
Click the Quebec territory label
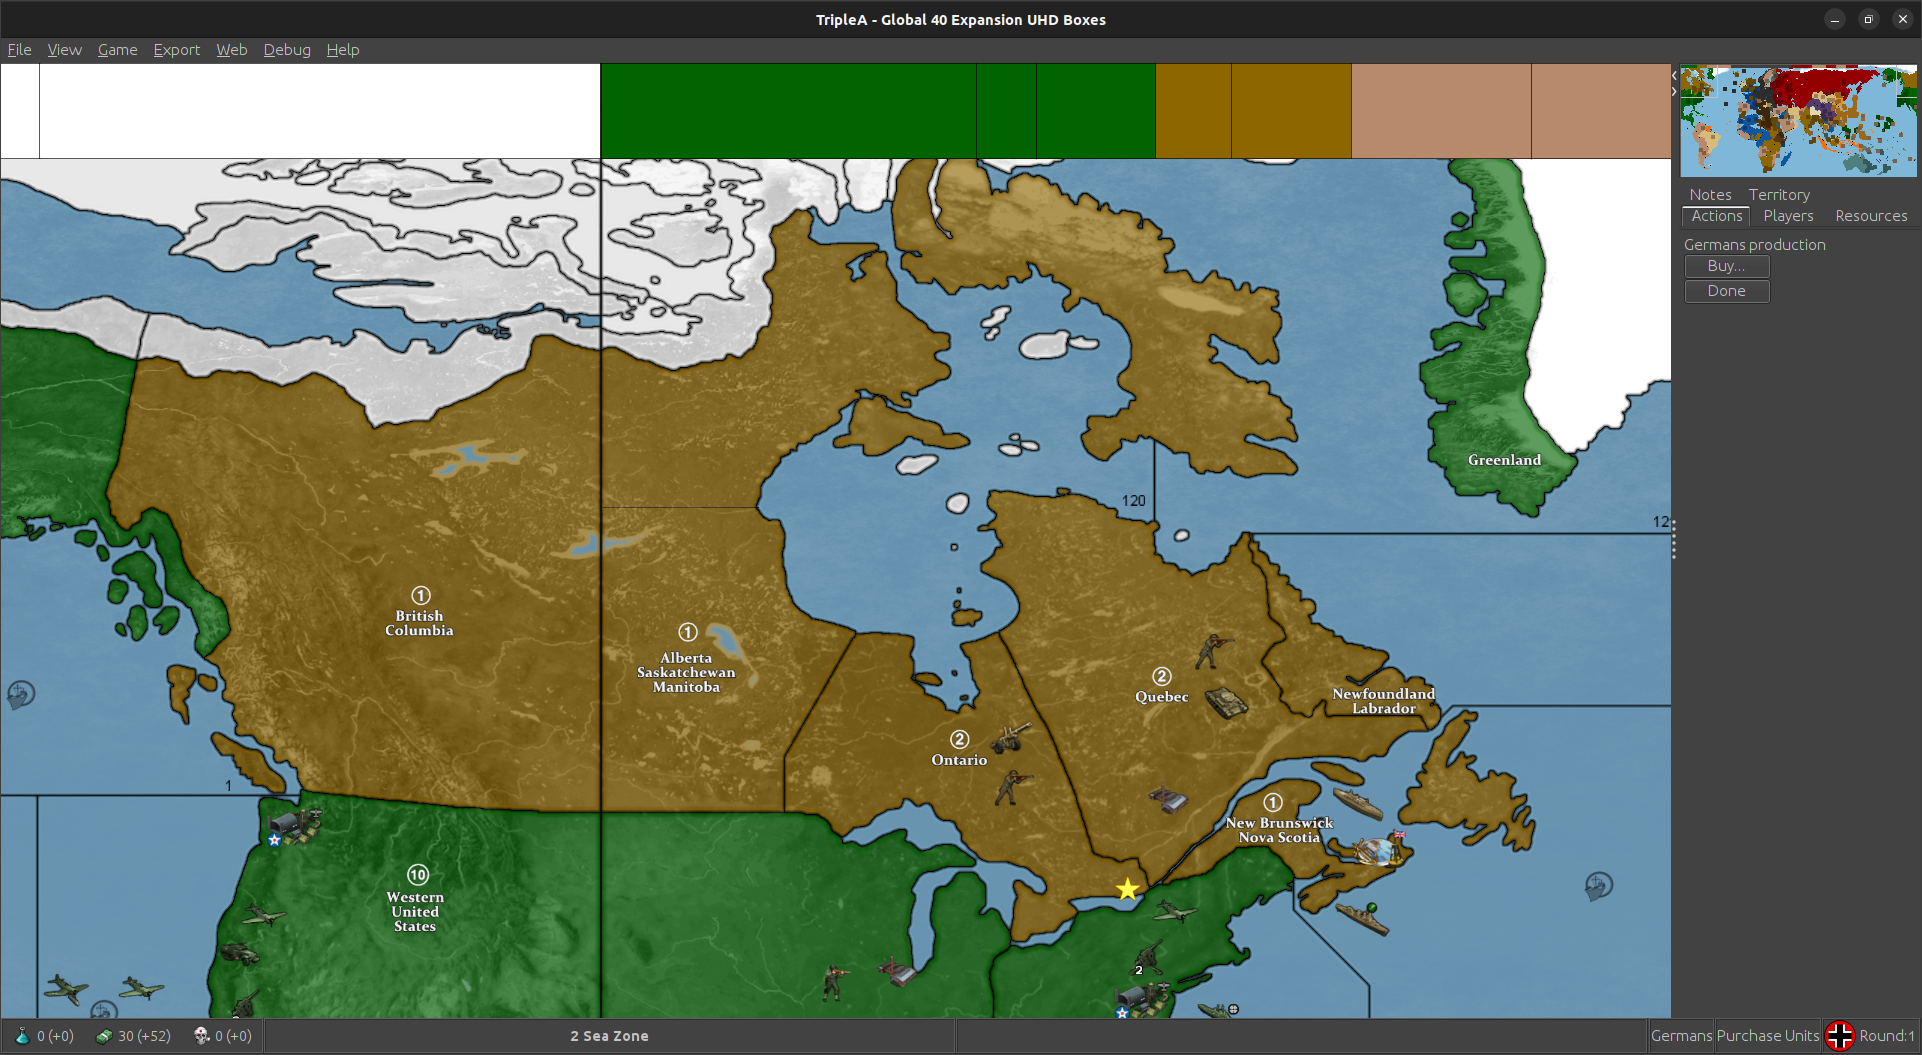point(1161,697)
